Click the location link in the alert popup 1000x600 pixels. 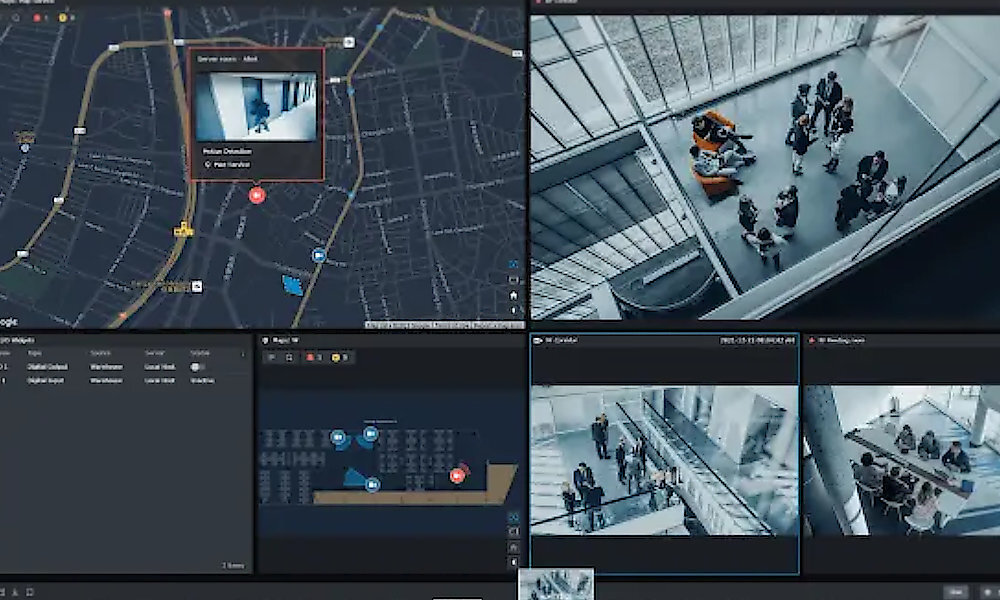[x=228, y=164]
